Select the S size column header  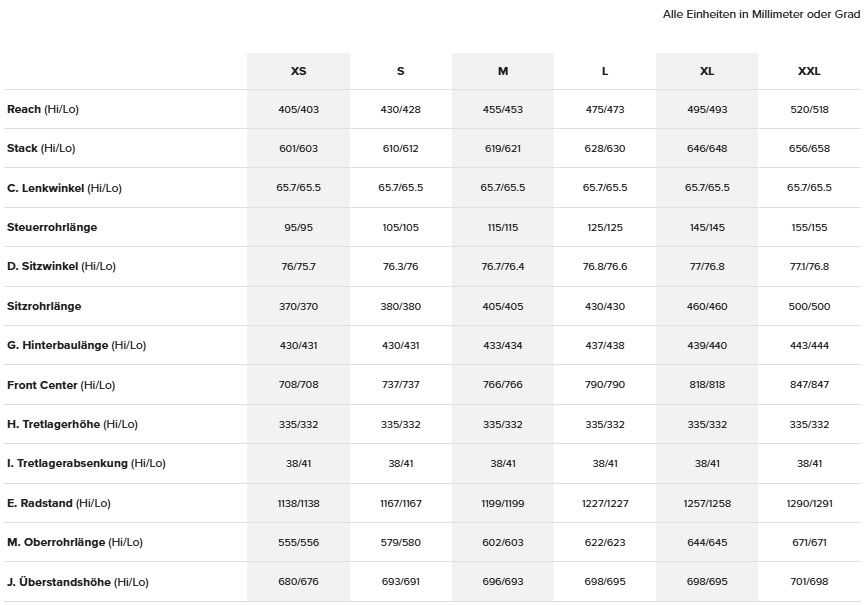point(400,71)
